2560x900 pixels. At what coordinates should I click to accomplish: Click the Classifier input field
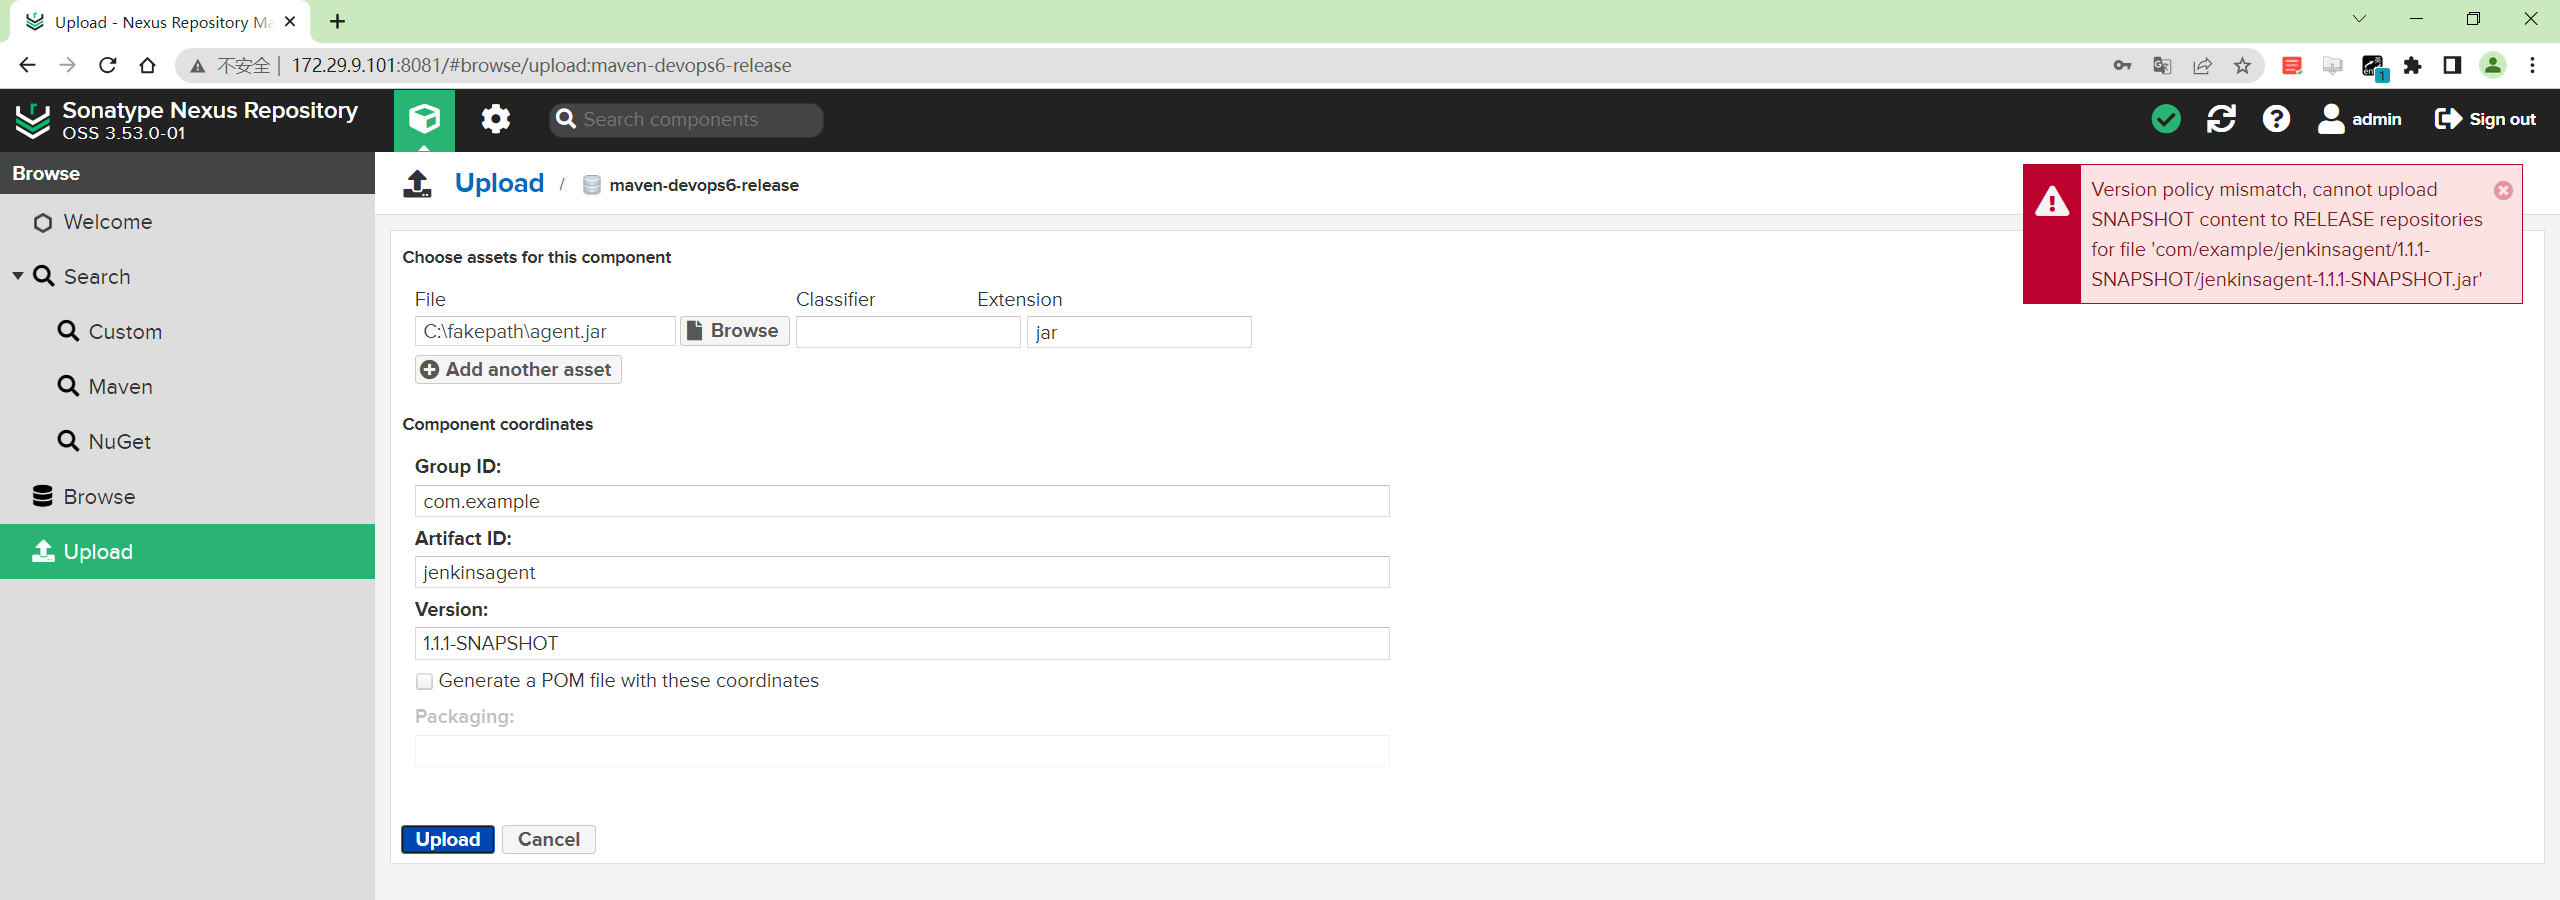click(x=908, y=332)
